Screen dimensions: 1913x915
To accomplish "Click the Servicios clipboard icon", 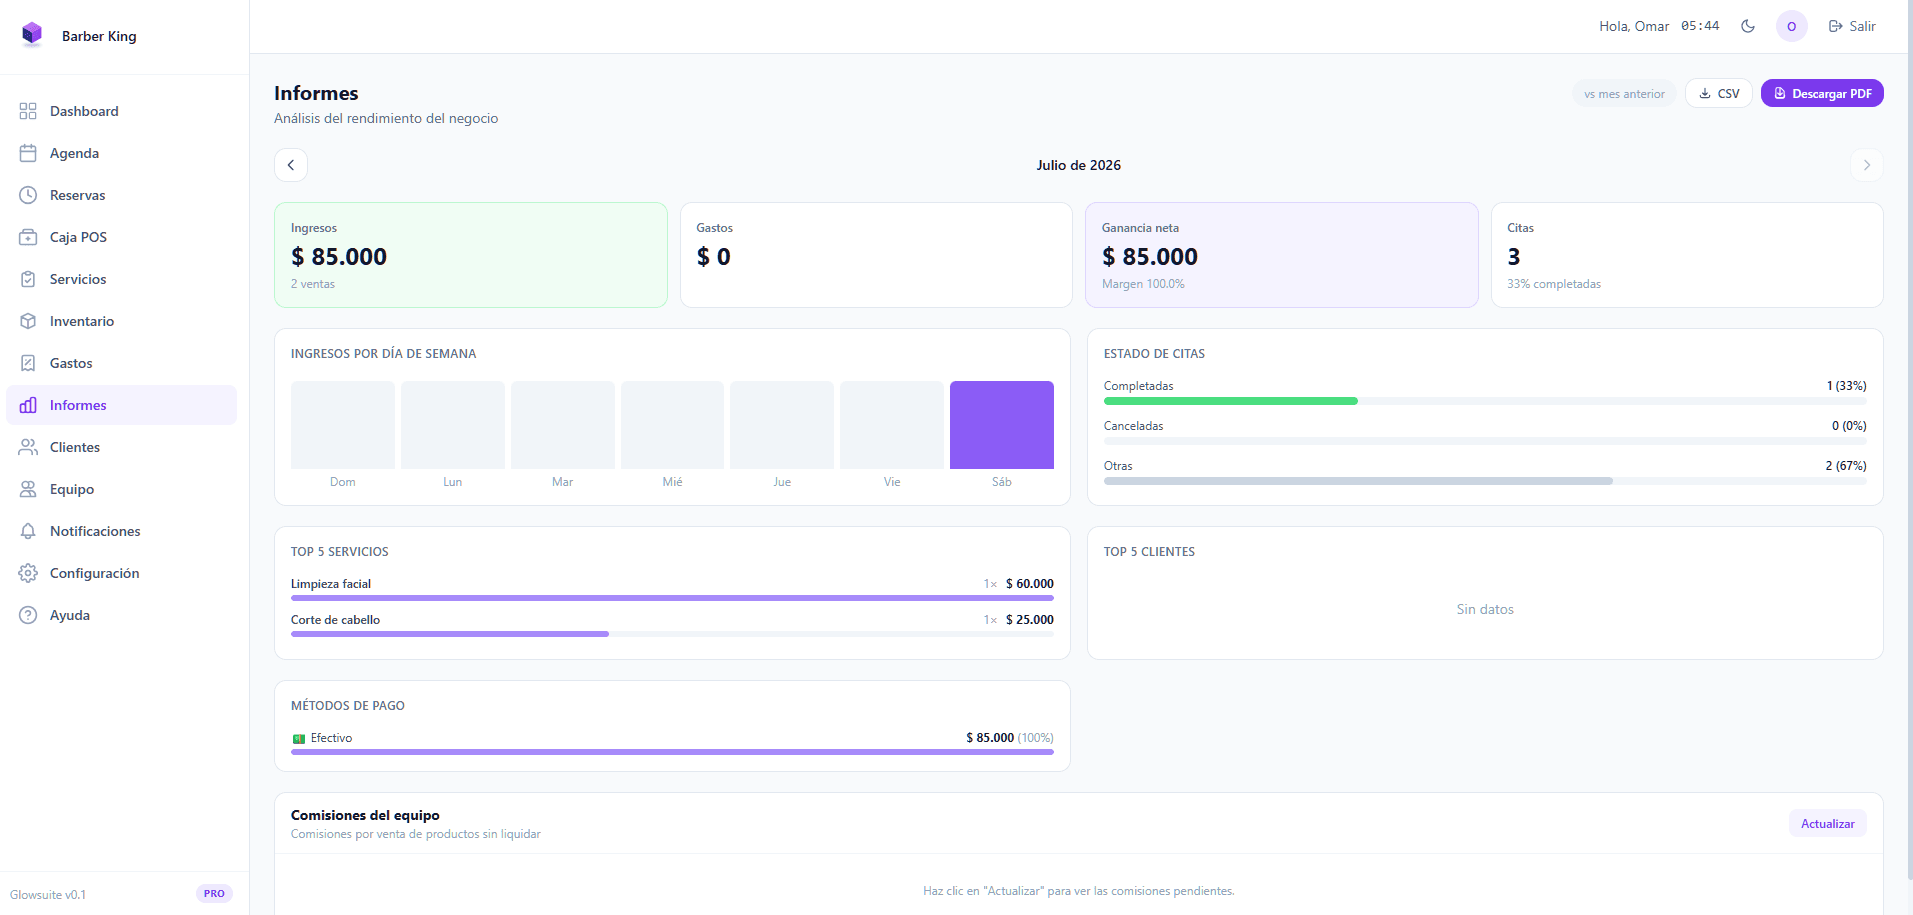I will [x=28, y=279].
